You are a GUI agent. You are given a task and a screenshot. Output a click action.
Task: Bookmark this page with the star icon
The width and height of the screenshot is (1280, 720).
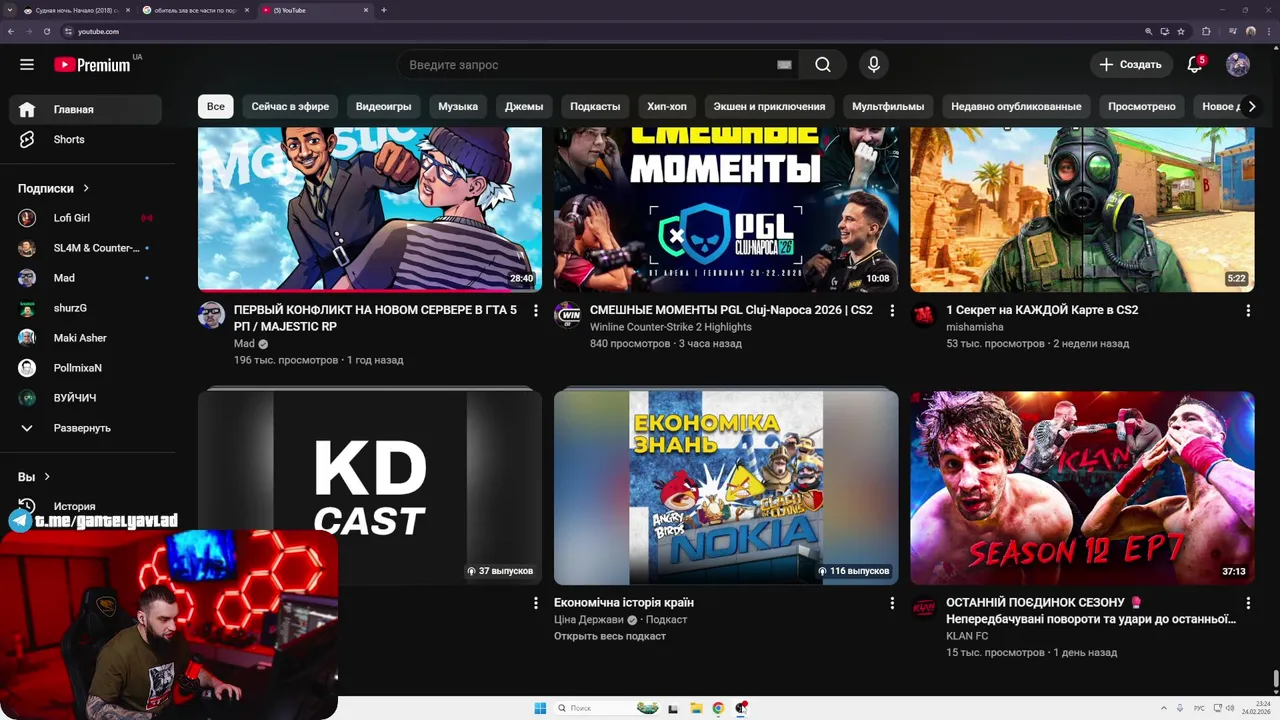click(1181, 31)
